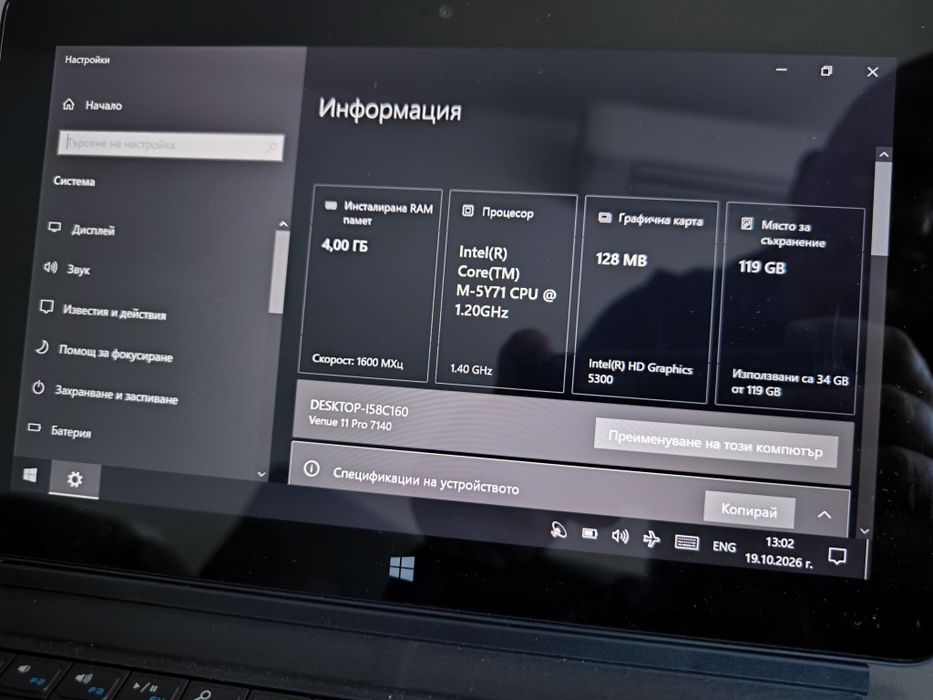Open the touch keyboard tray icon
The width and height of the screenshot is (933, 700).
coord(687,542)
